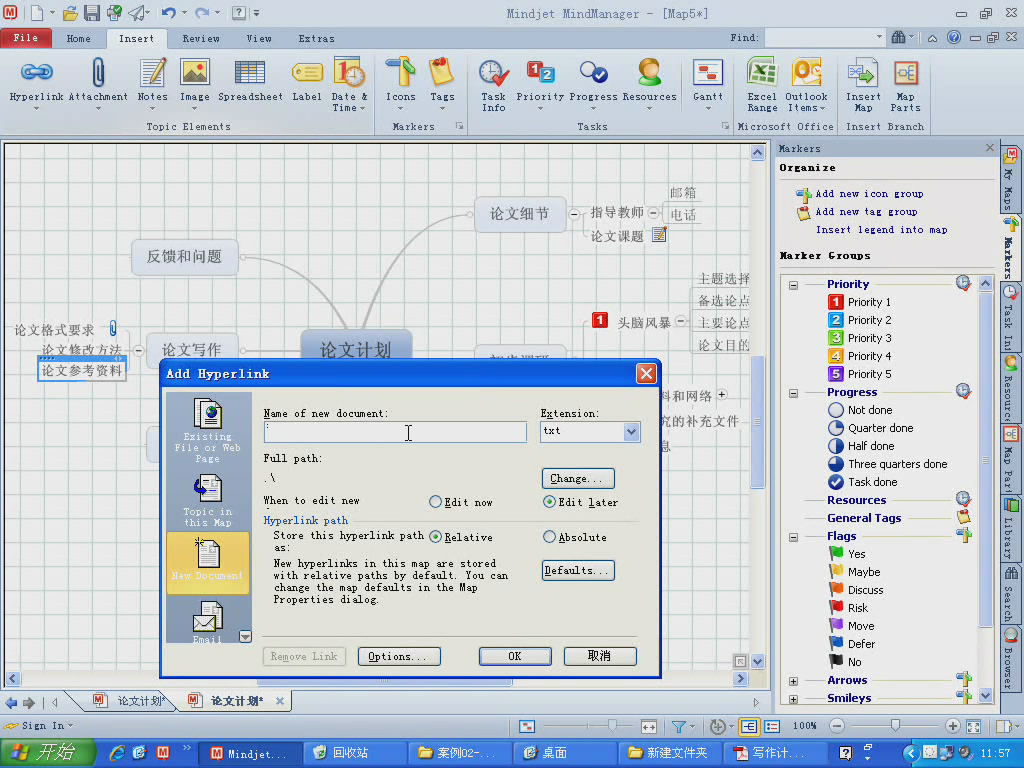This screenshot has height=768, width=1024.
Task: Click the Hyperlink icon in ribbon
Action: pyautogui.click(x=37, y=72)
